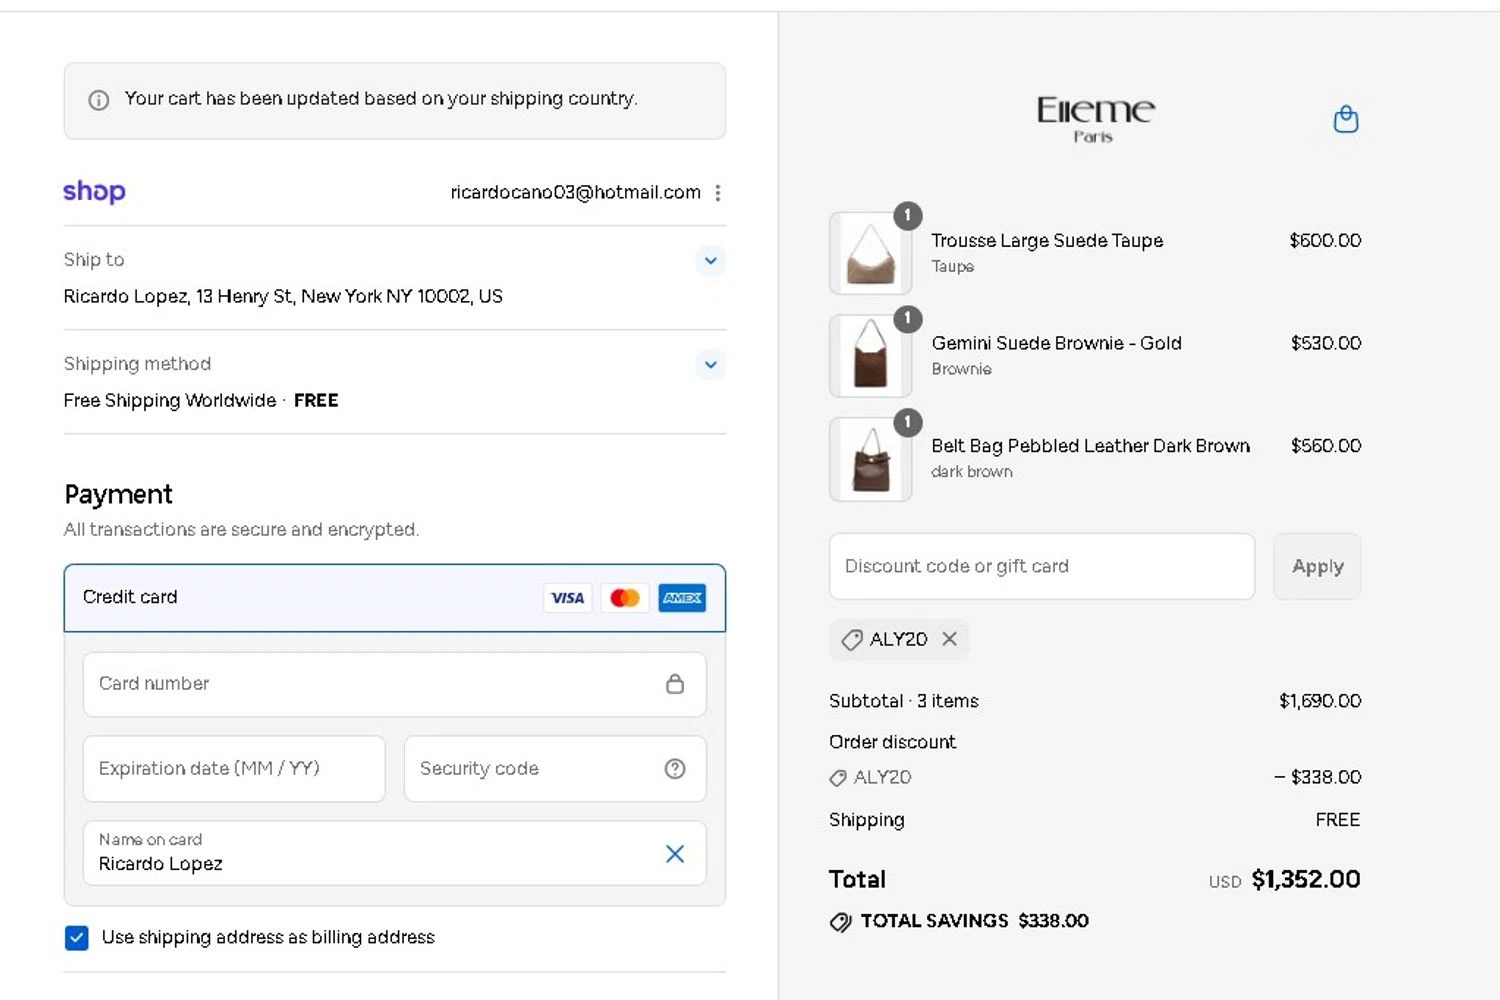
Task: Click the quantity badge on Gemini bag
Action: pos(907,319)
